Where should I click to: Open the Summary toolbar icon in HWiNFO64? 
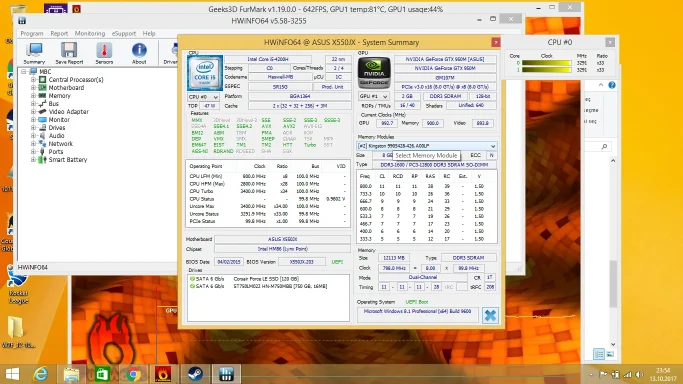pyautogui.click(x=34, y=53)
